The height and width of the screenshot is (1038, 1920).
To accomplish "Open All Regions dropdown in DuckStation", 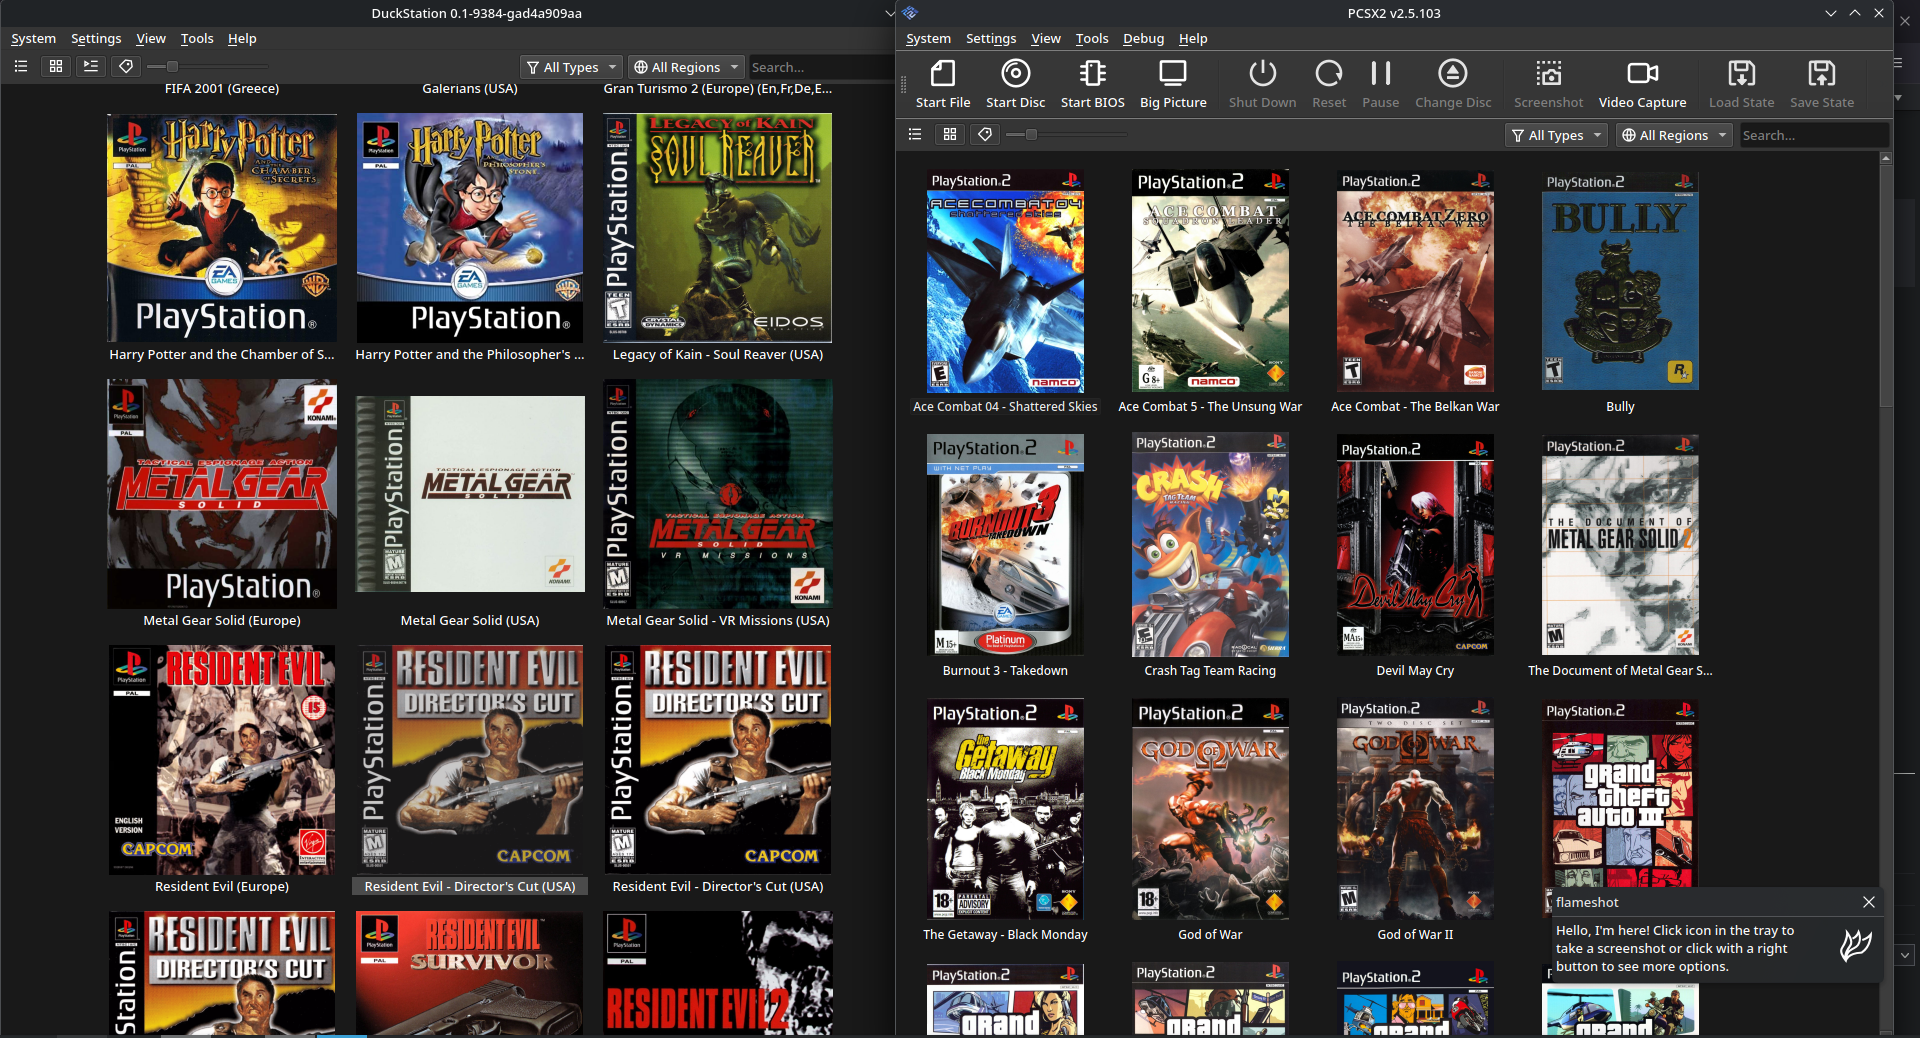I will pos(686,67).
